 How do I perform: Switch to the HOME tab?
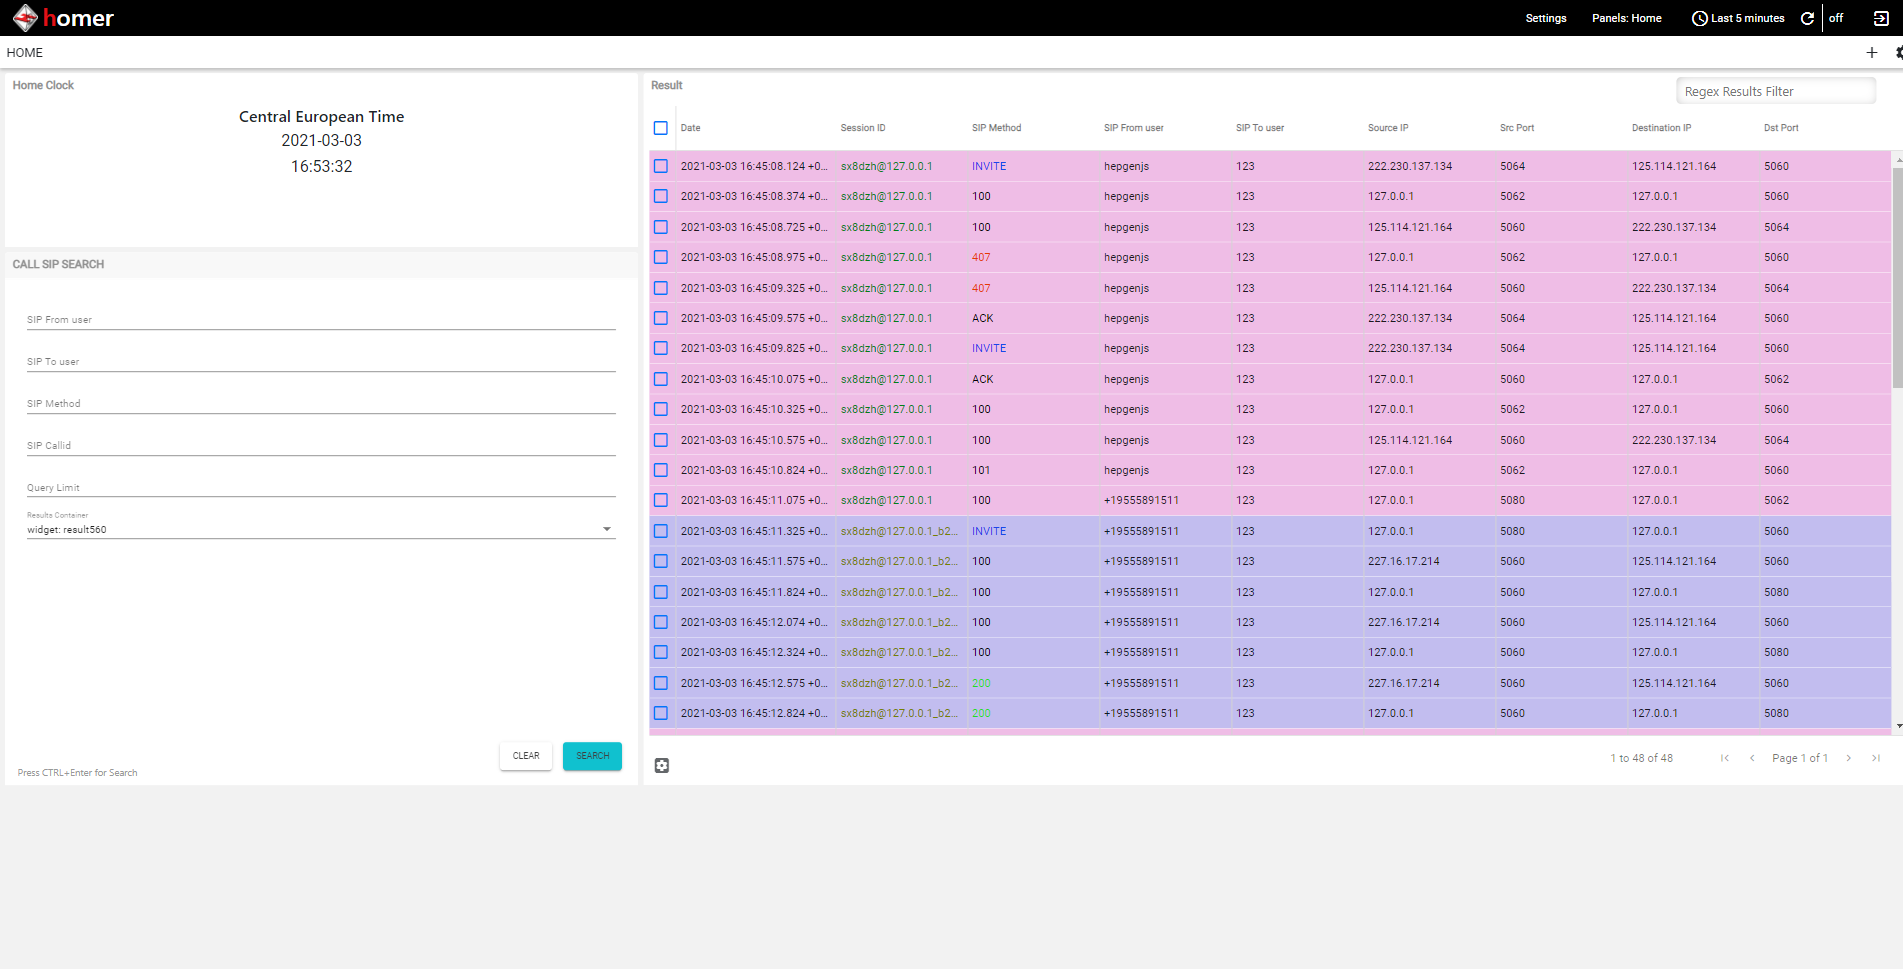24,52
